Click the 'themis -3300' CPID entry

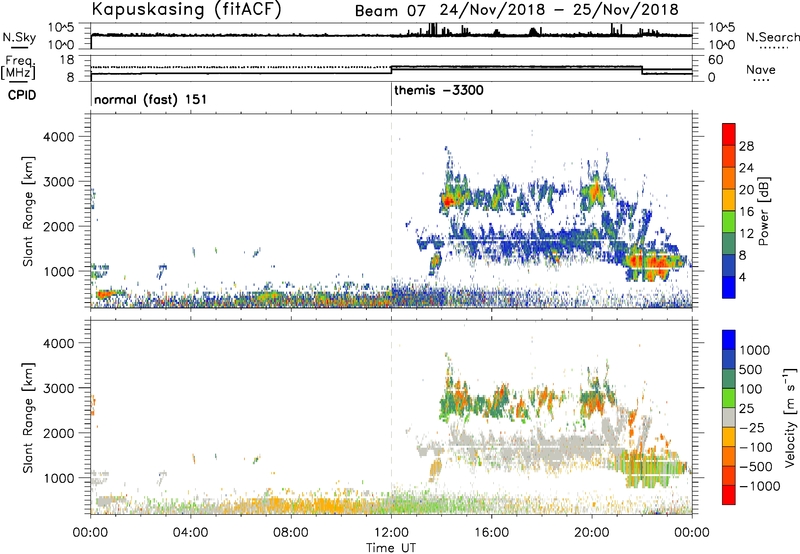point(439,91)
